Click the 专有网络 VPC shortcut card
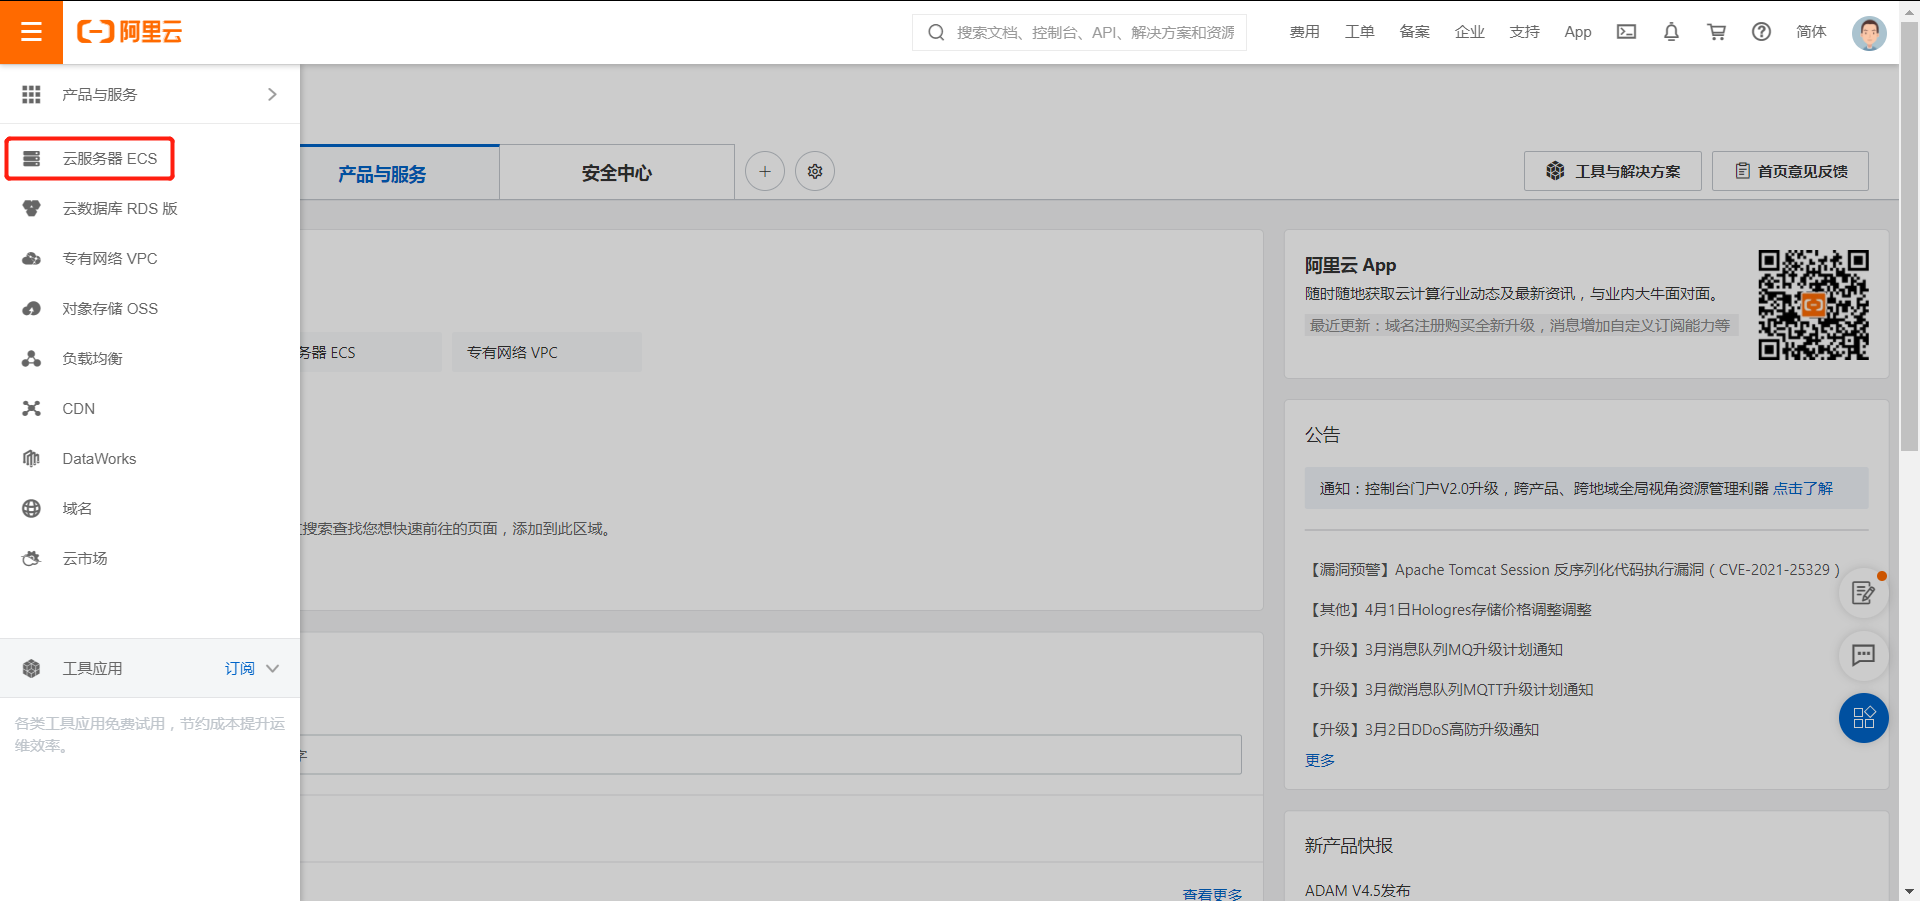 tap(547, 352)
